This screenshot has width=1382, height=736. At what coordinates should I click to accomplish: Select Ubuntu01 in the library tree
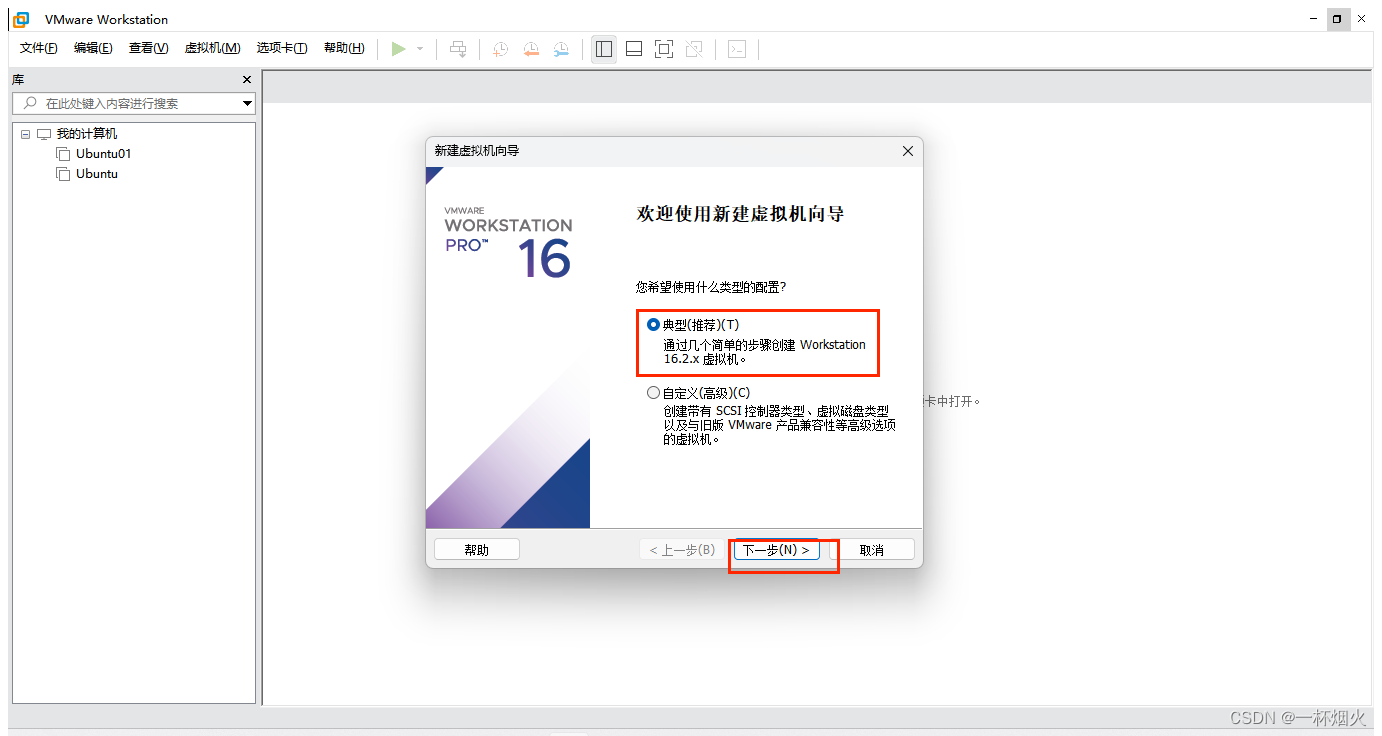pos(104,154)
